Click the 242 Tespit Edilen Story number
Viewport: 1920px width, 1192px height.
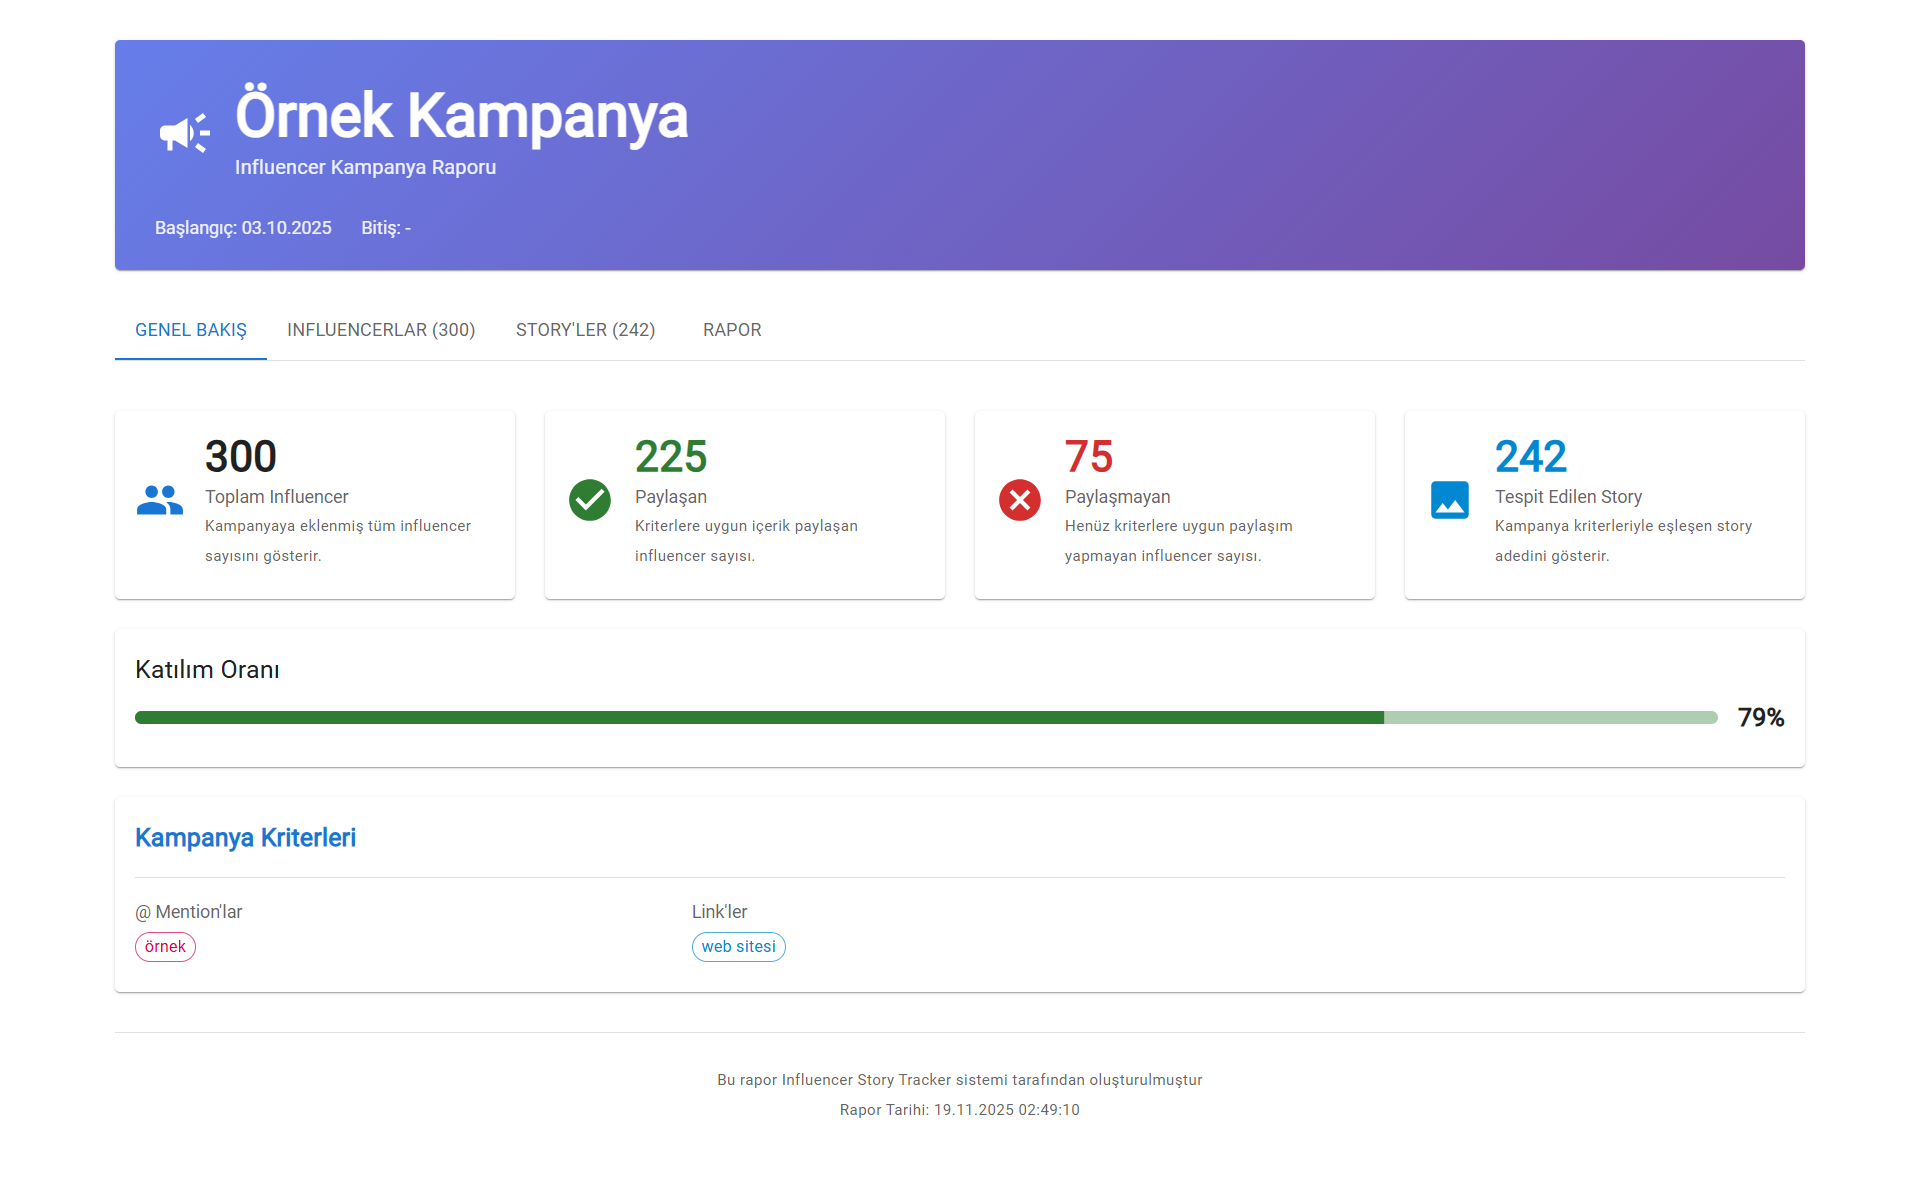tap(1531, 457)
